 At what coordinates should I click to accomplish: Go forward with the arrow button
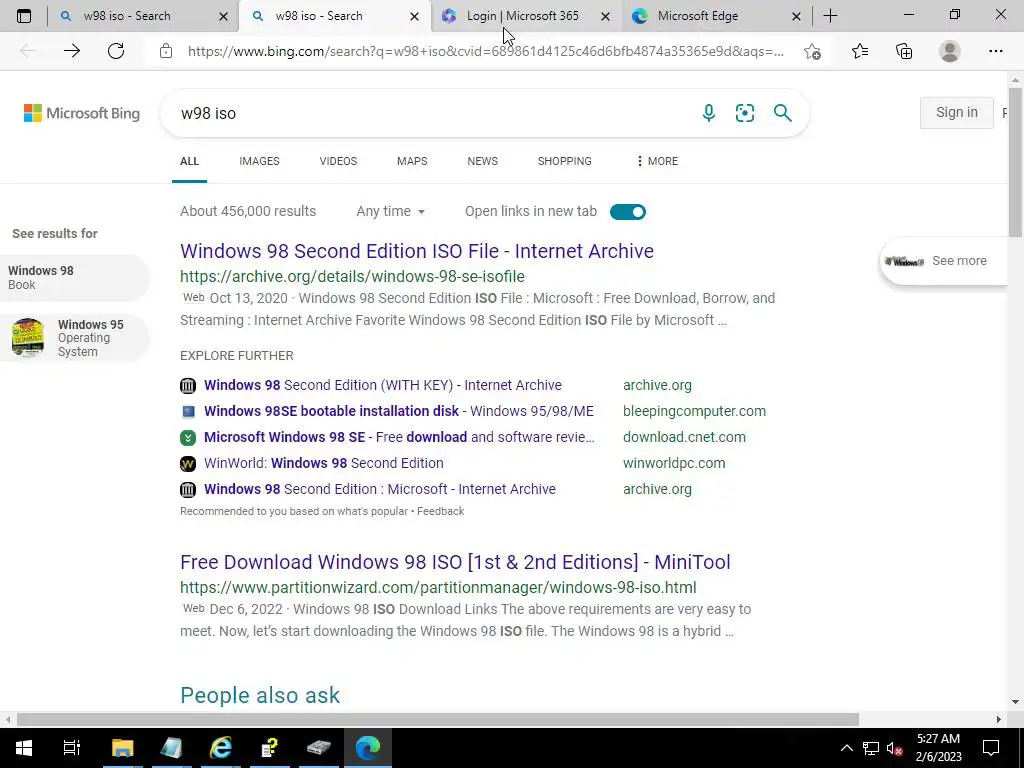(72, 51)
